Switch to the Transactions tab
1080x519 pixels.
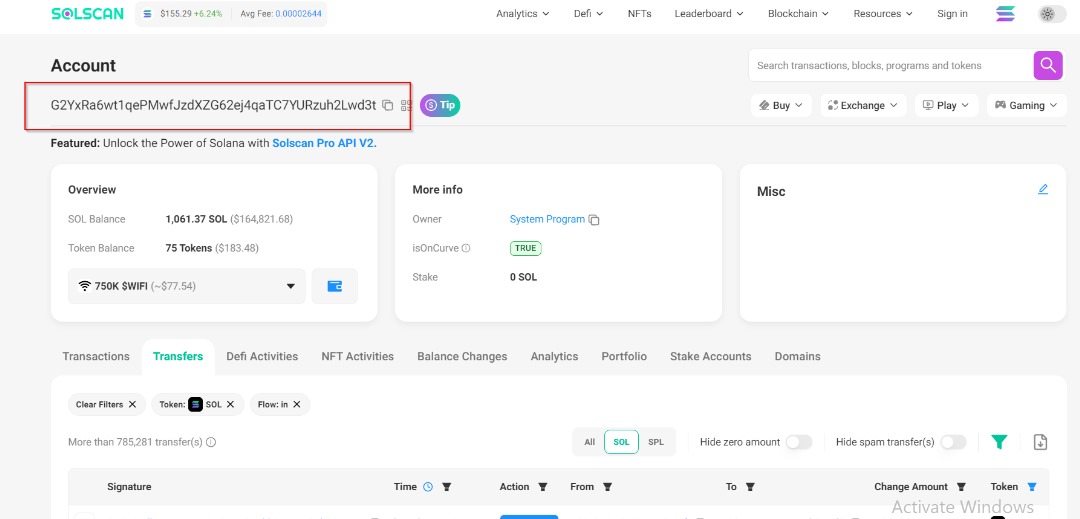(x=96, y=357)
